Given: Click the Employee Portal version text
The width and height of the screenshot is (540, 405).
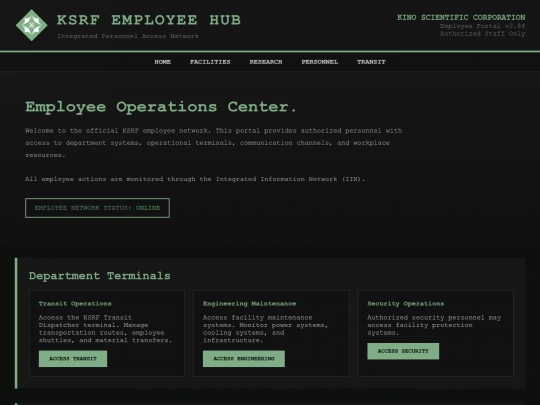Looking at the screenshot, I should [482, 26].
